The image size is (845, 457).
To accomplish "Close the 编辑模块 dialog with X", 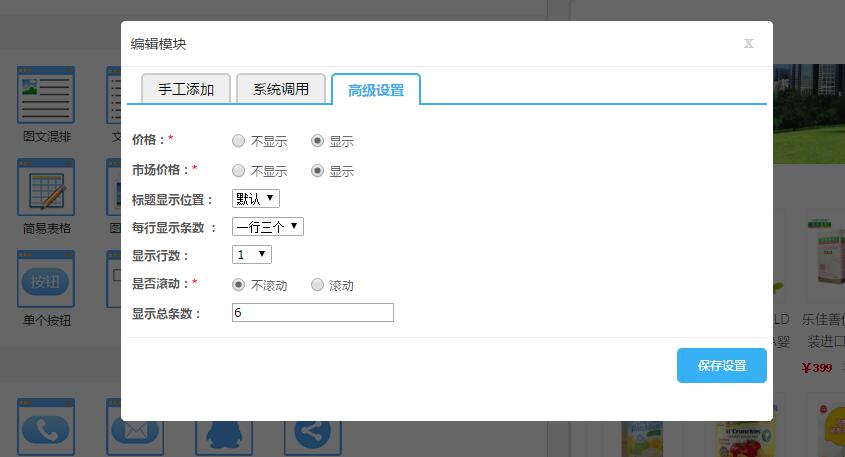I will point(748,43).
